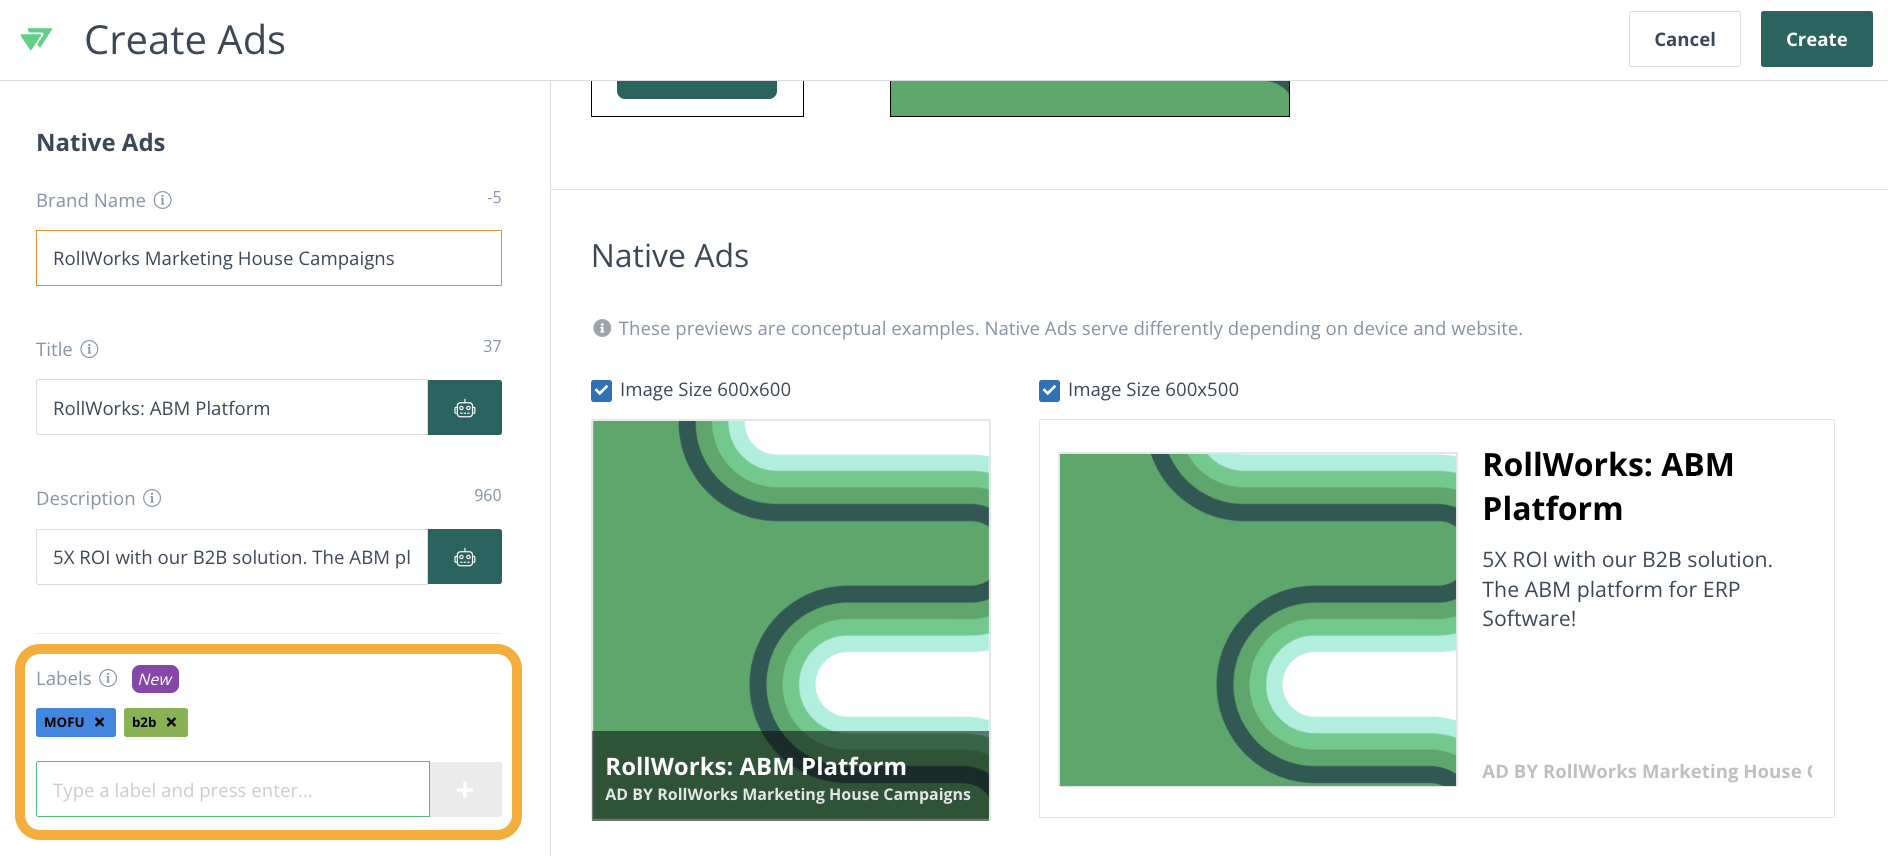Viewport: 1888px width, 856px height.
Task: Click the Native Ads sidebar heading
Action: [101, 143]
